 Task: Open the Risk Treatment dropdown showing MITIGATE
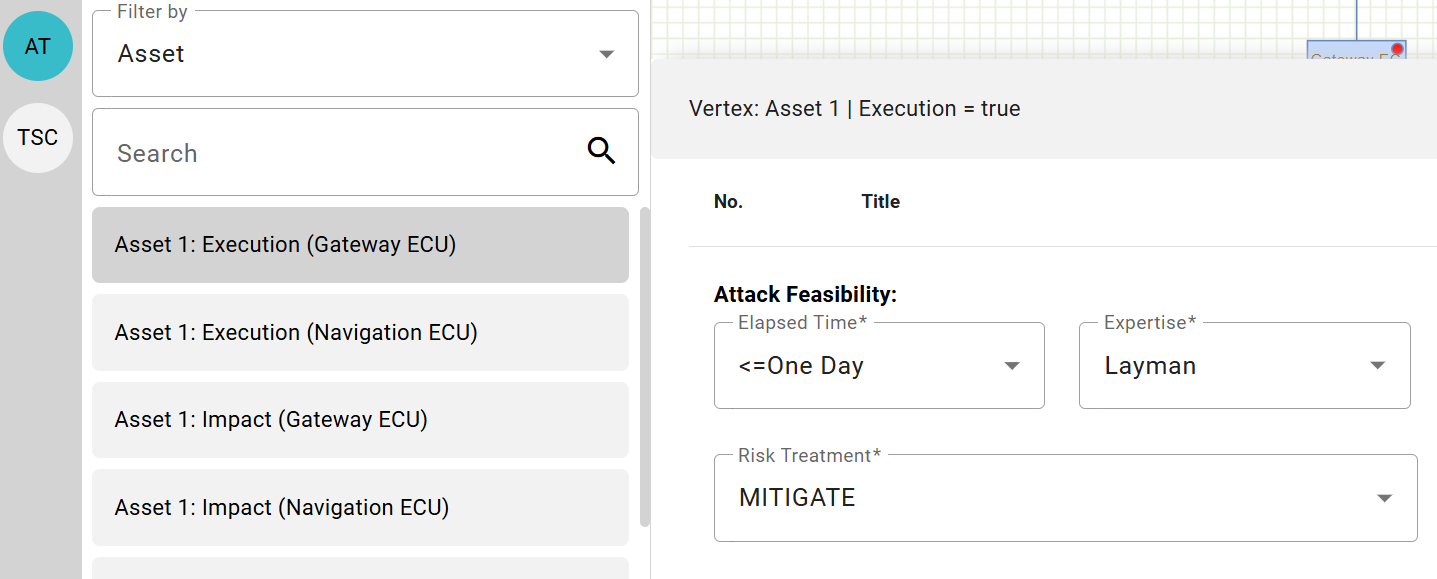1384,497
